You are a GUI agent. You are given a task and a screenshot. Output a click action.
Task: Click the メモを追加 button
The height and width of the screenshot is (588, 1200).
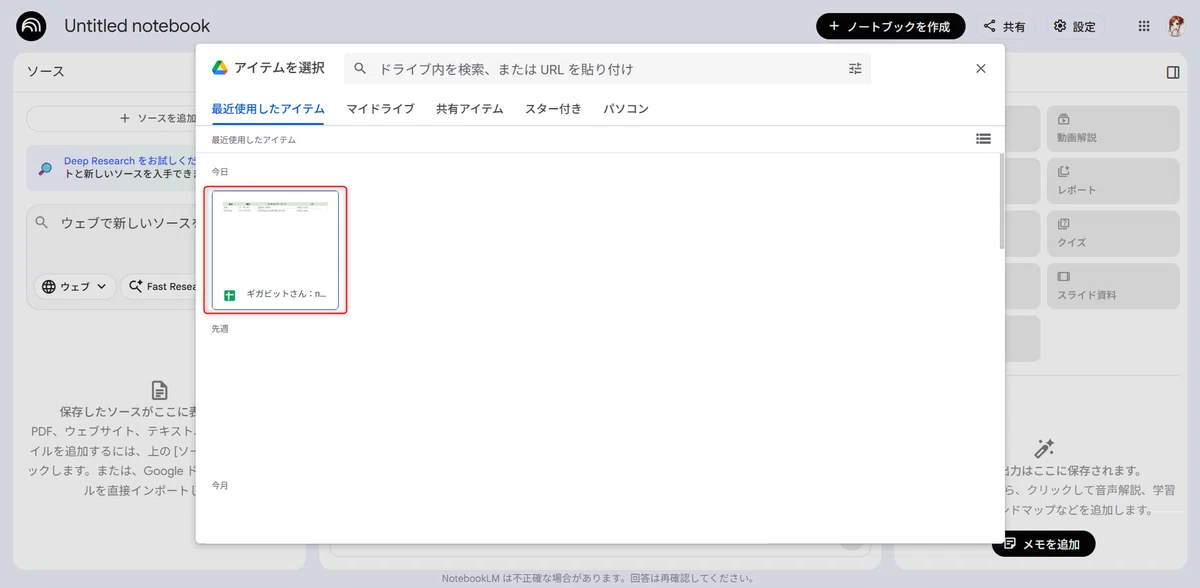pyautogui.click(x=1043, y=544)
